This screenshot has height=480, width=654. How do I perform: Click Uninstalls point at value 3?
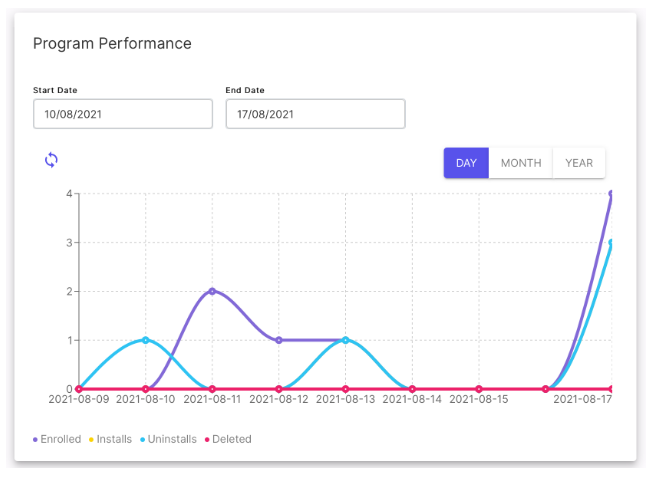point(611,242)
